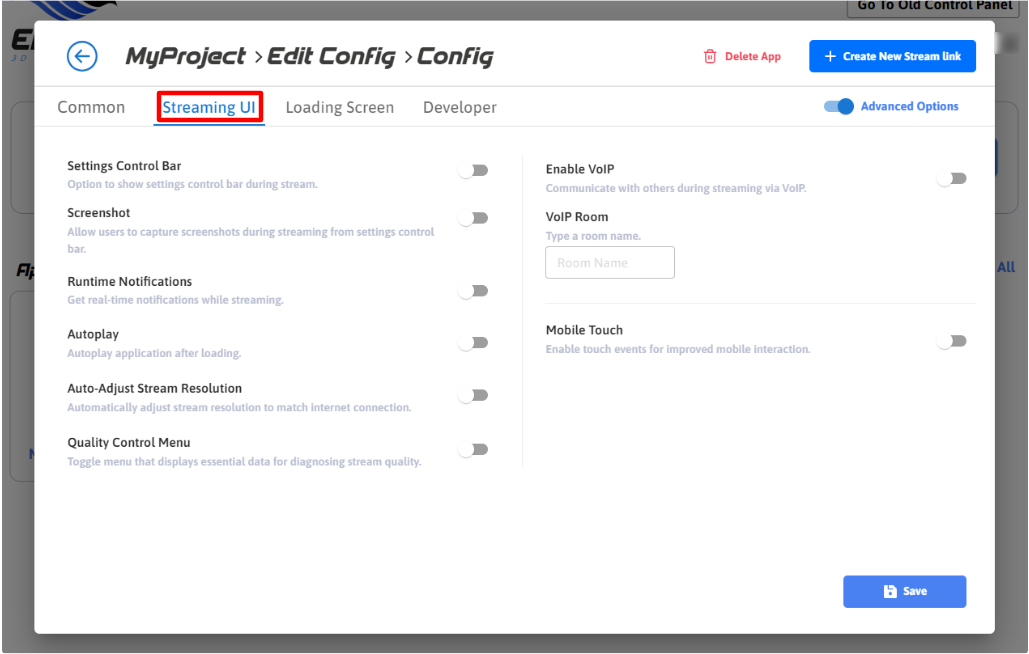Enable the Mobile Touch toggle

(952, 341)
